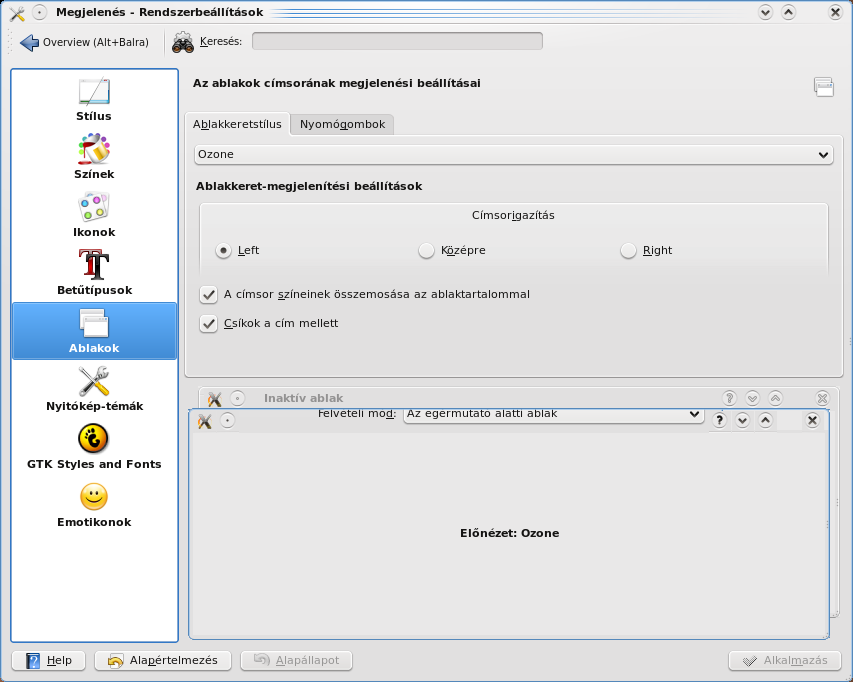Click the Help button
853x682 pixels.
pyautogui.click(x=49, y=660)
